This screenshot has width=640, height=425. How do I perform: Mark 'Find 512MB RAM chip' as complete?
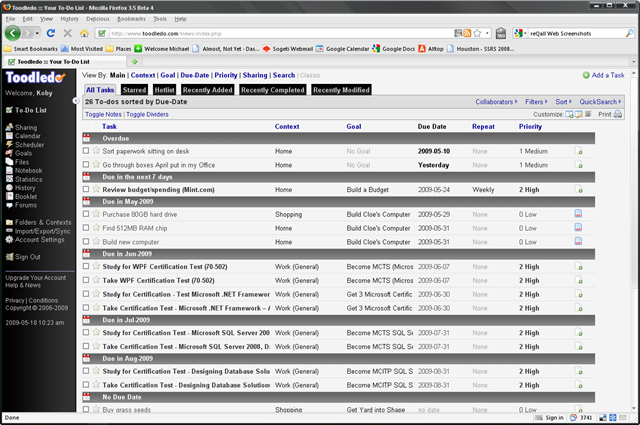click(x=86, y=228)
